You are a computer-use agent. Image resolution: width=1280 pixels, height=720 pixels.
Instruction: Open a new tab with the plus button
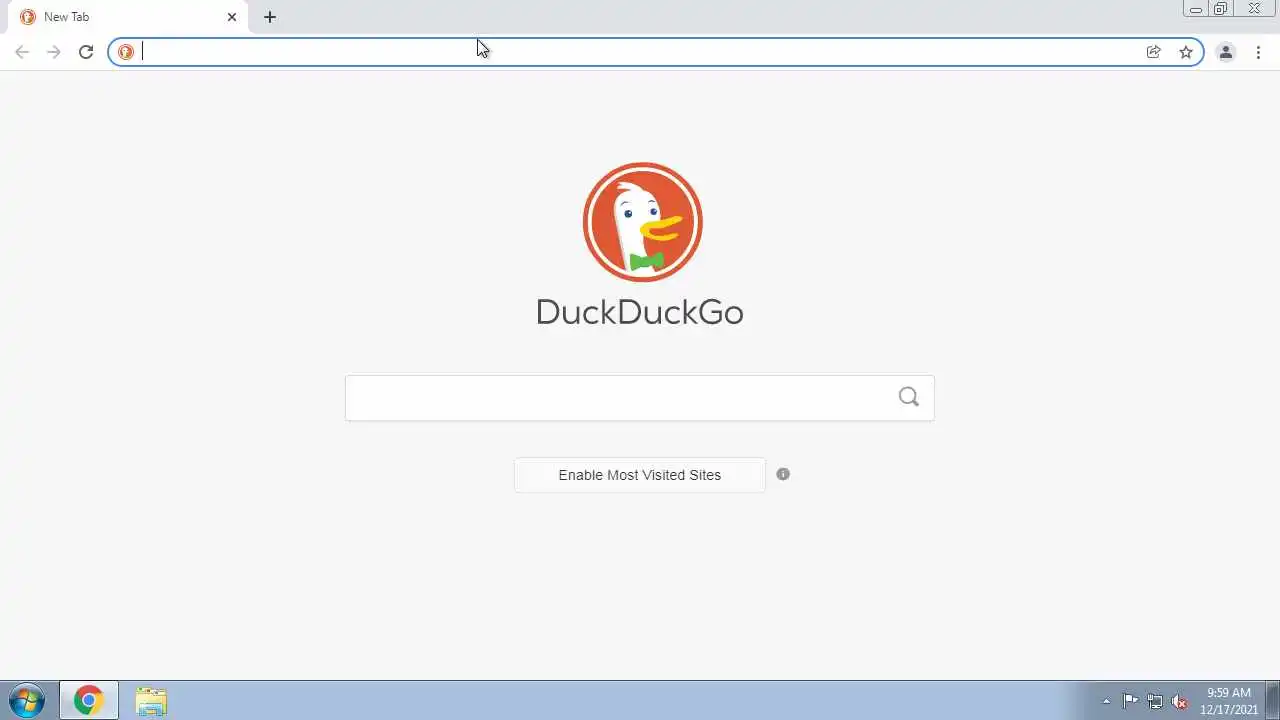click(270, 17)
